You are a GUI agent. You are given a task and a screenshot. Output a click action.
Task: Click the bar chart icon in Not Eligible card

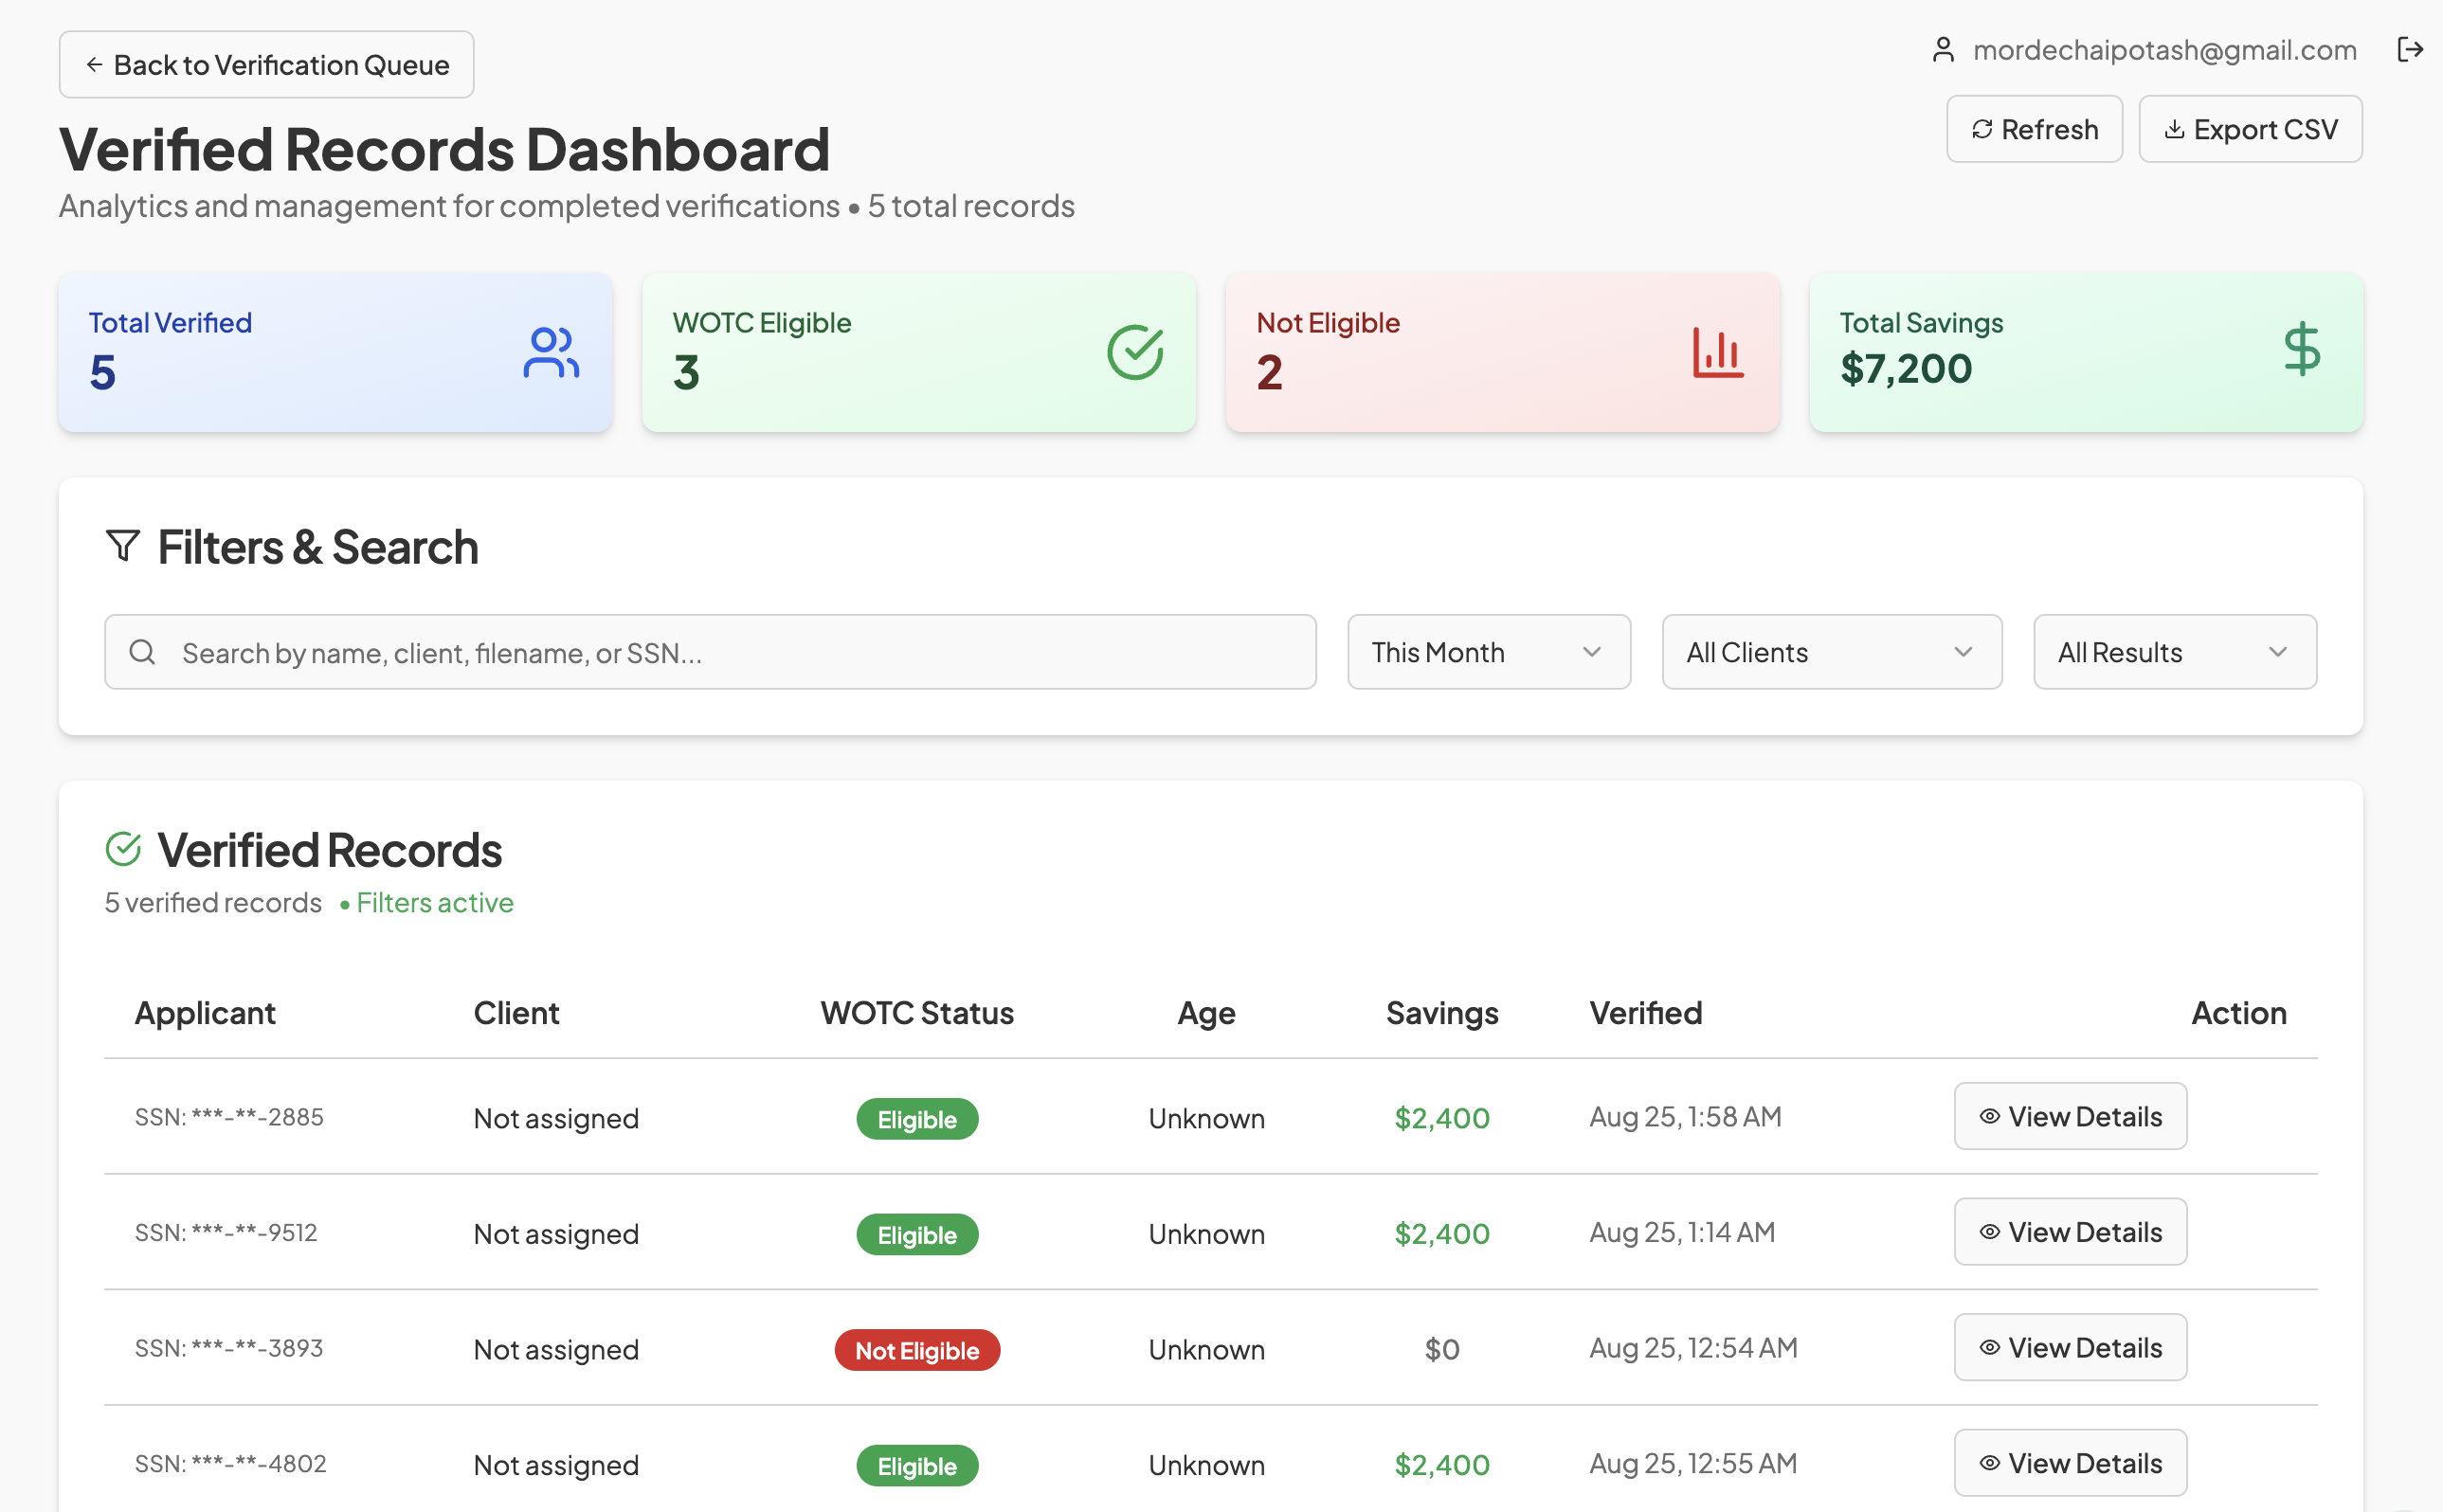(x=1718, y=352)
